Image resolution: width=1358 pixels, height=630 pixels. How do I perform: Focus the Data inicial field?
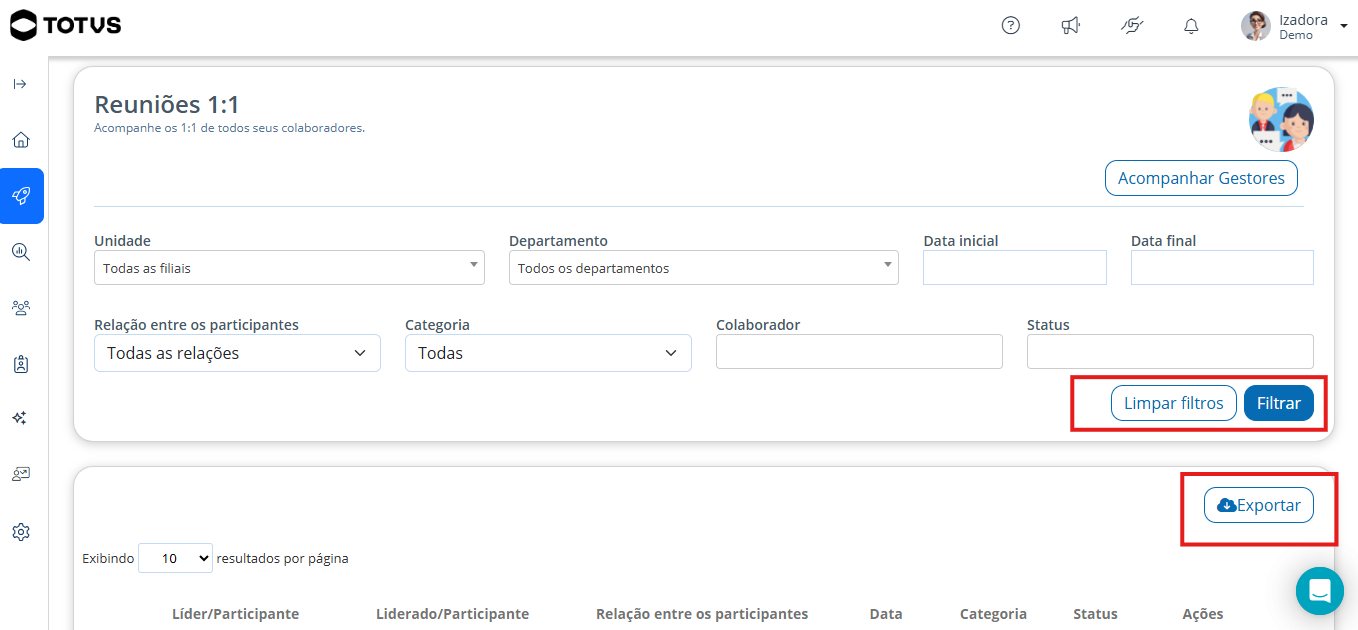click(x=1015, y=268)
